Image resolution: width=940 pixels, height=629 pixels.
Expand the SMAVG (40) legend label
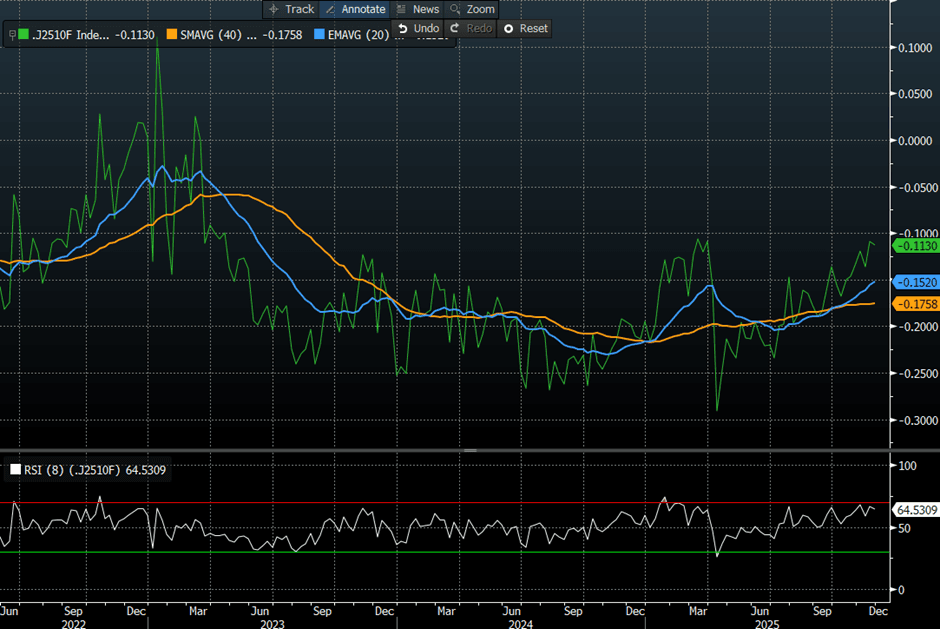pyautogui.click(x=212, y=36)
